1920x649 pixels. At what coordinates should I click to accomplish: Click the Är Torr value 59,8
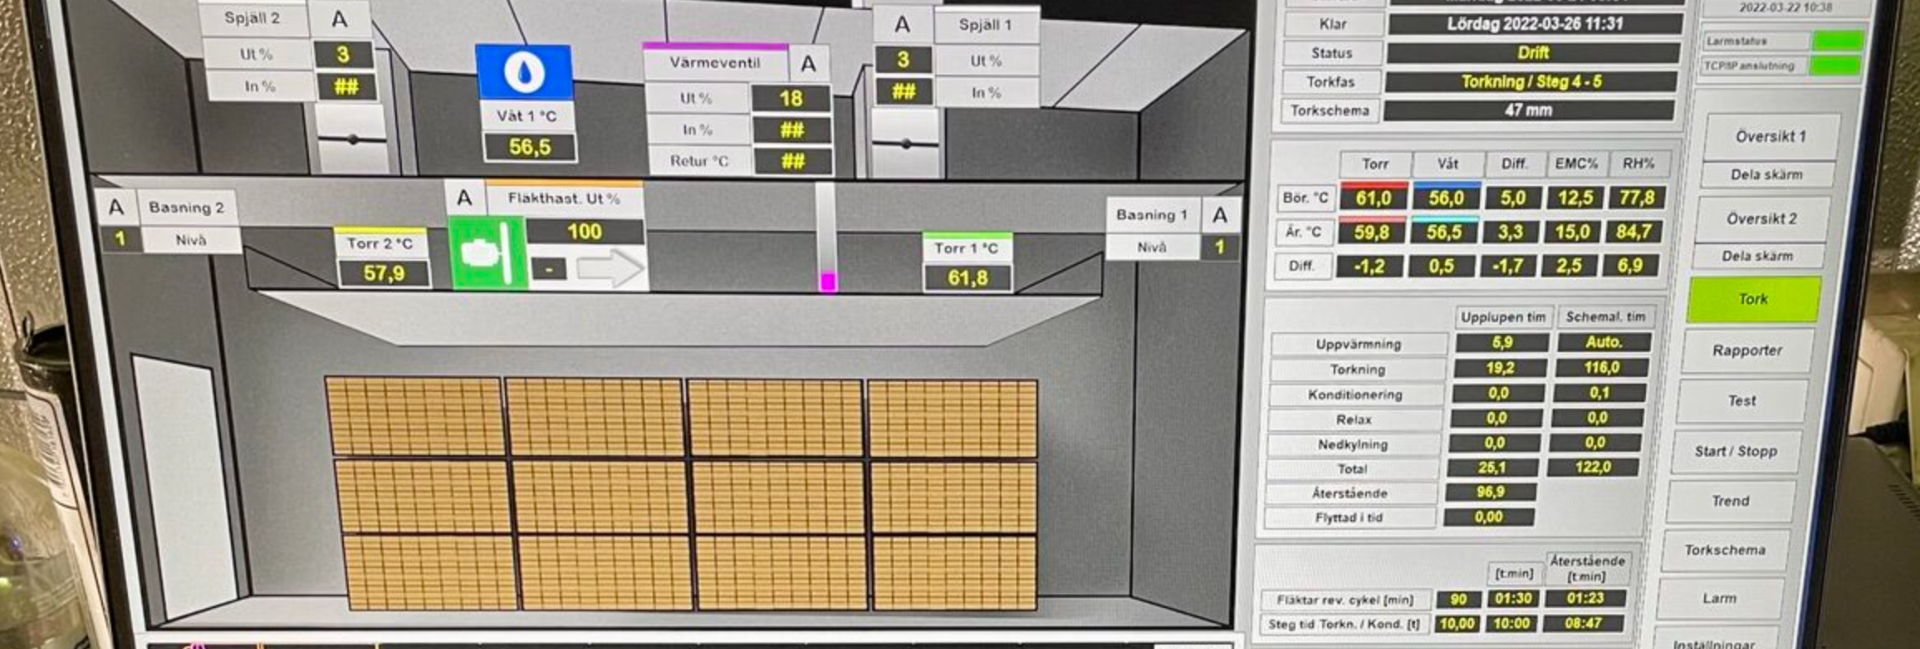1372,232
